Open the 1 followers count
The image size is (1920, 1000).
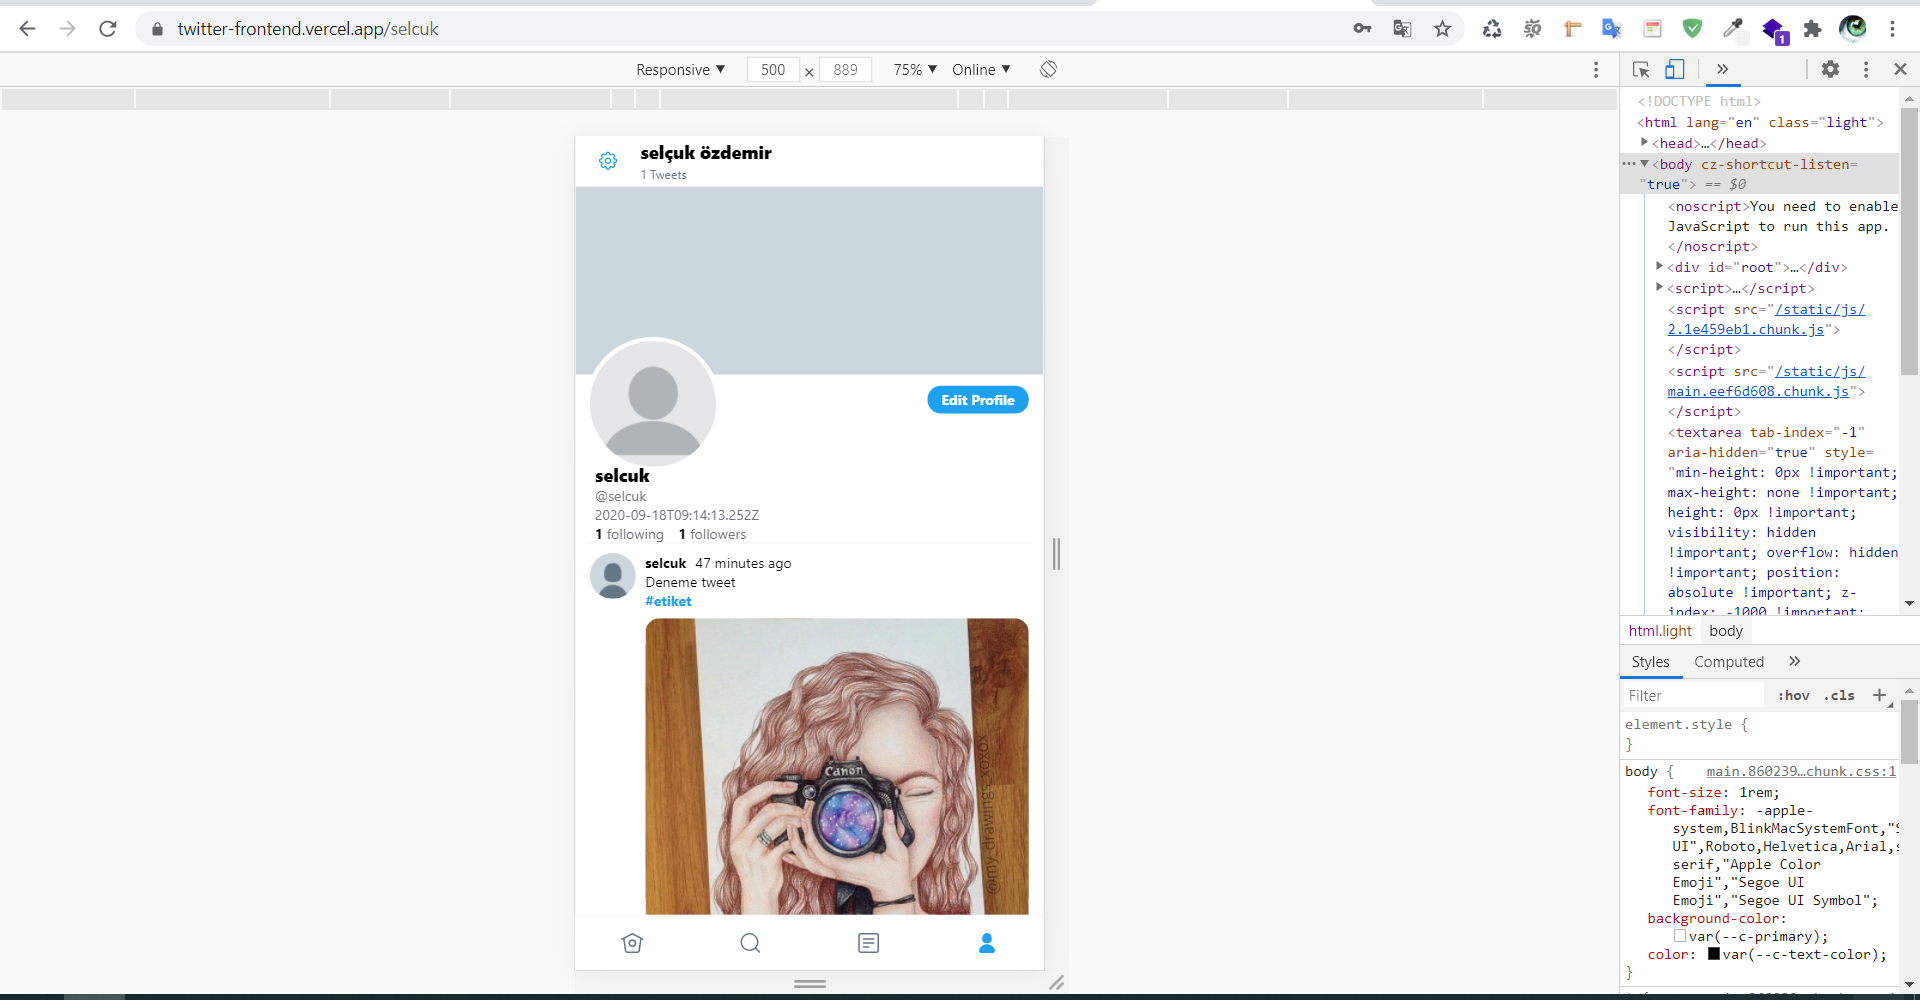click(x=712, y=534)
